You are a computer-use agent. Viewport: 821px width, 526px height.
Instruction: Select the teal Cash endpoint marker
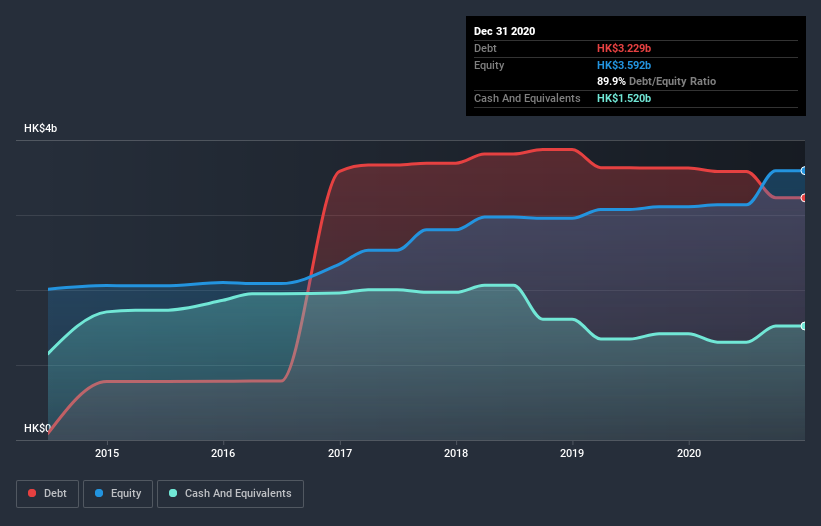804,326
